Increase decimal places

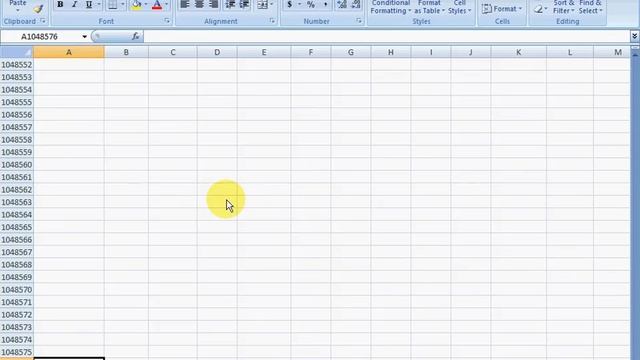[342, 4]
